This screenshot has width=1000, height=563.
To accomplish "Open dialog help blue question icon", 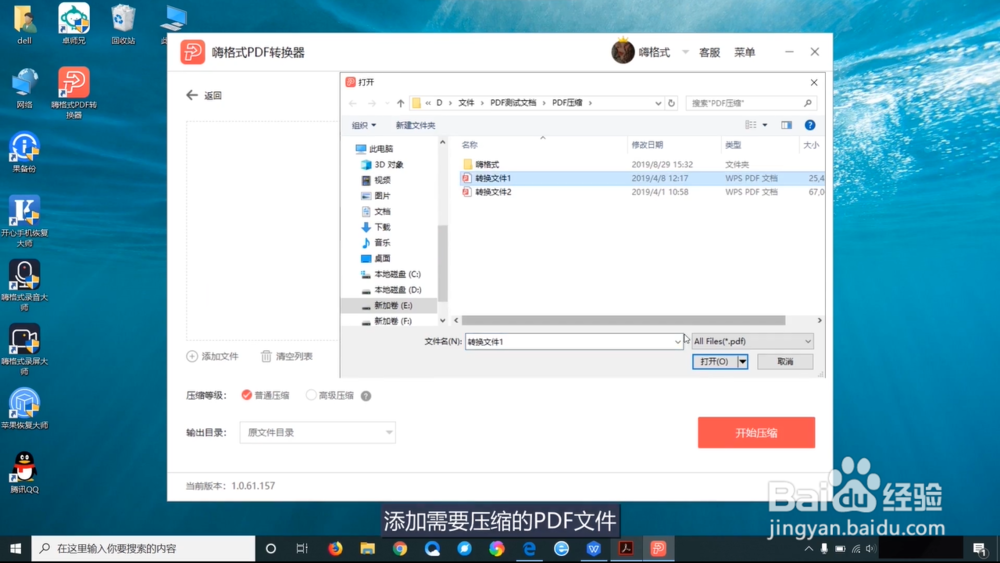I will (x=810, y=125).
